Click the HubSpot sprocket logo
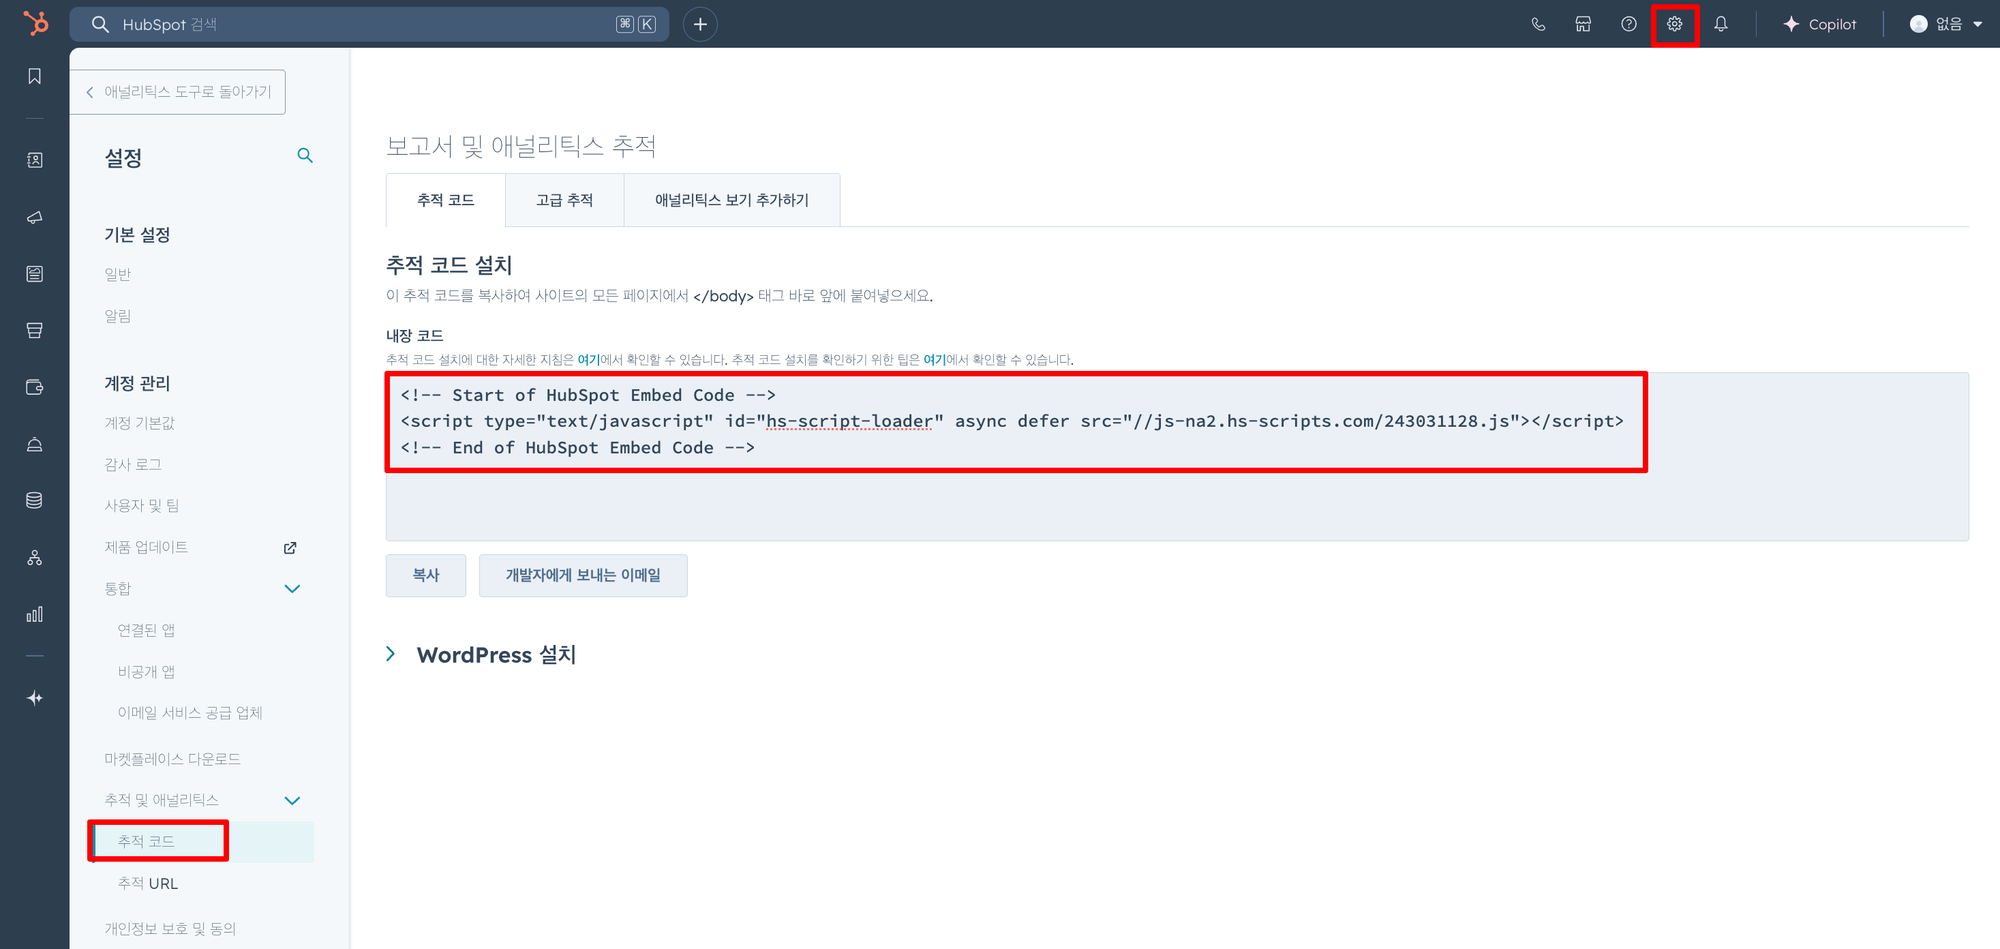This screenshot has height=949, width=2000. tap(35, 23)
